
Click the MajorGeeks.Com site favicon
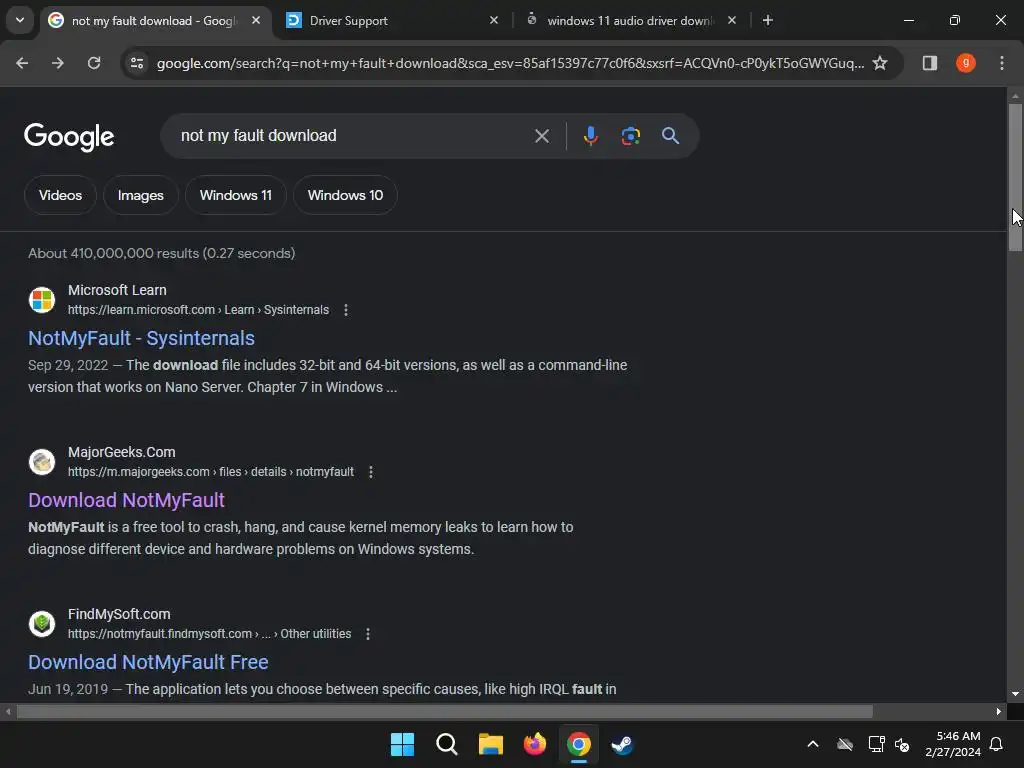pos(42,462)
